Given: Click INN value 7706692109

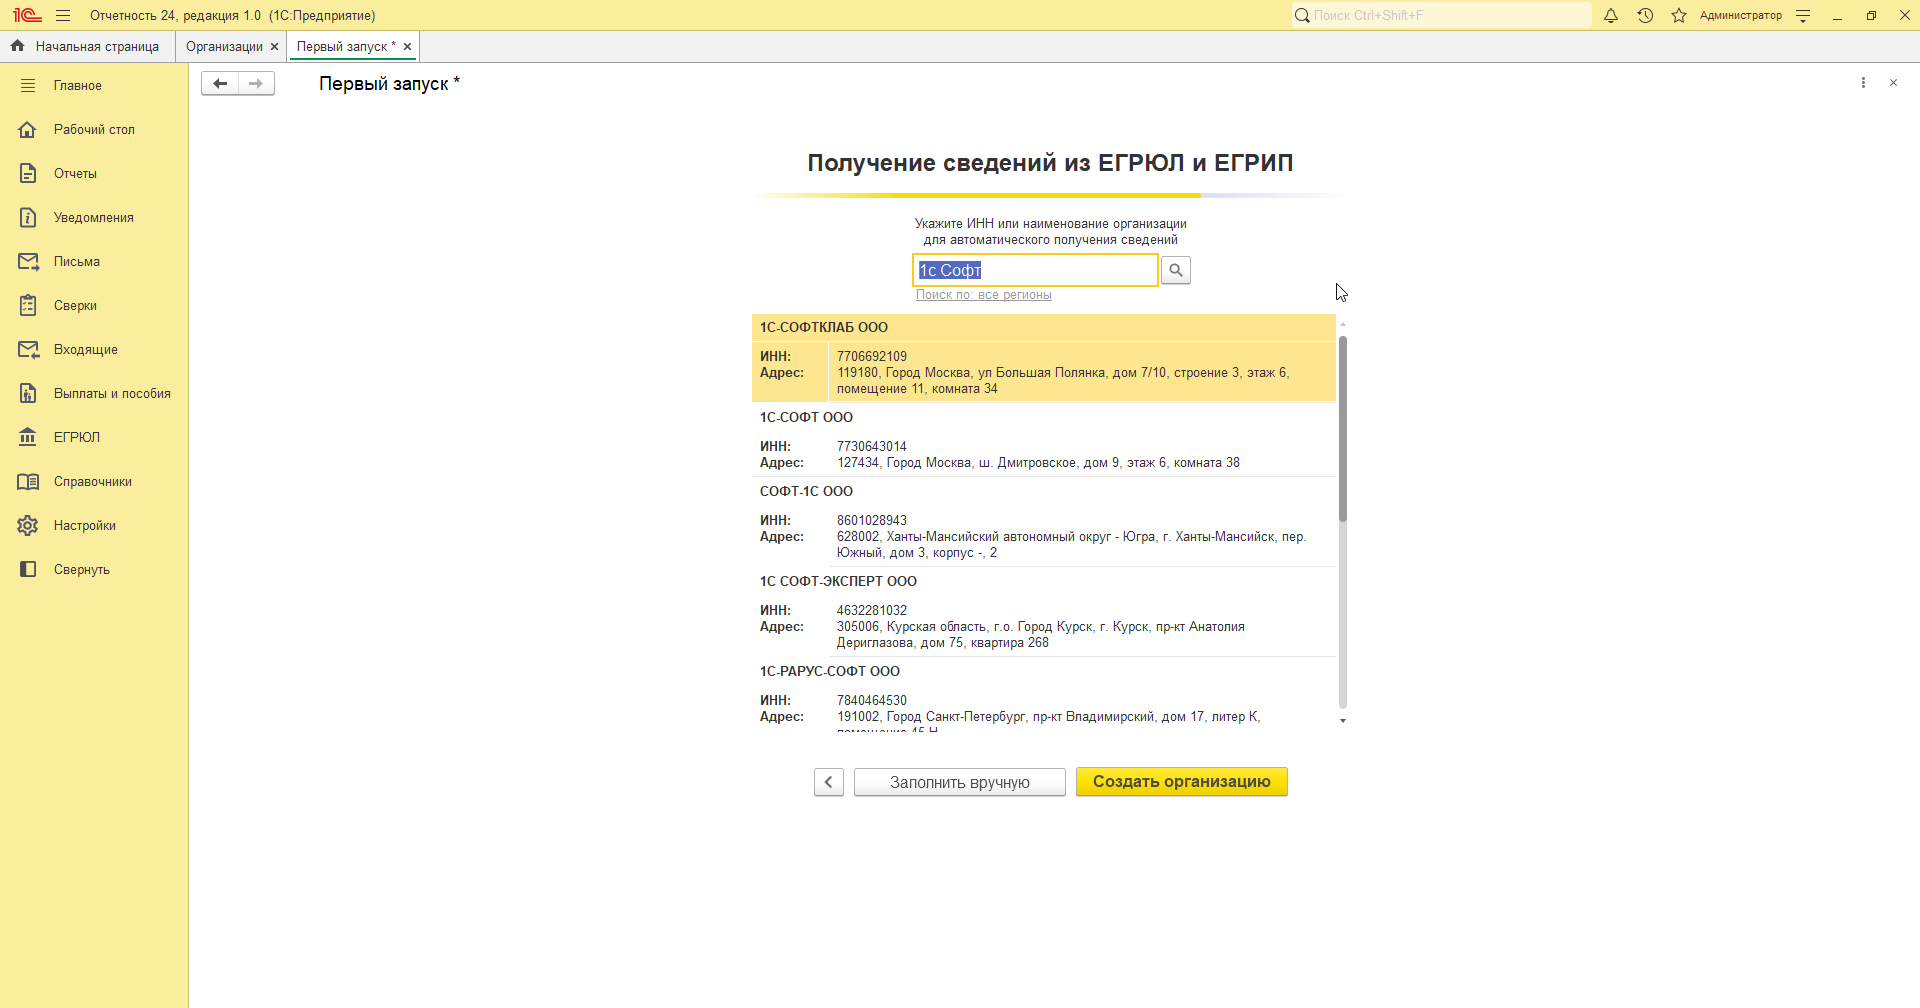Looking at the screenshot, I should coord(872,357).
